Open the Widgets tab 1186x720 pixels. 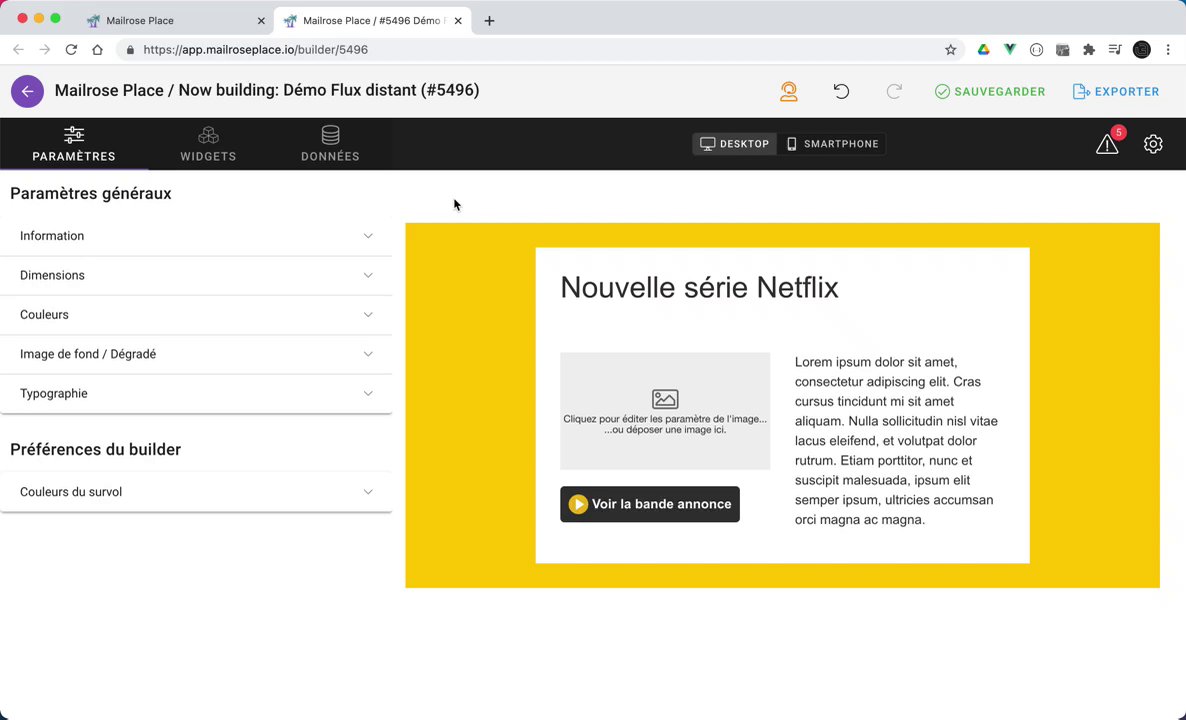[208, 144]
